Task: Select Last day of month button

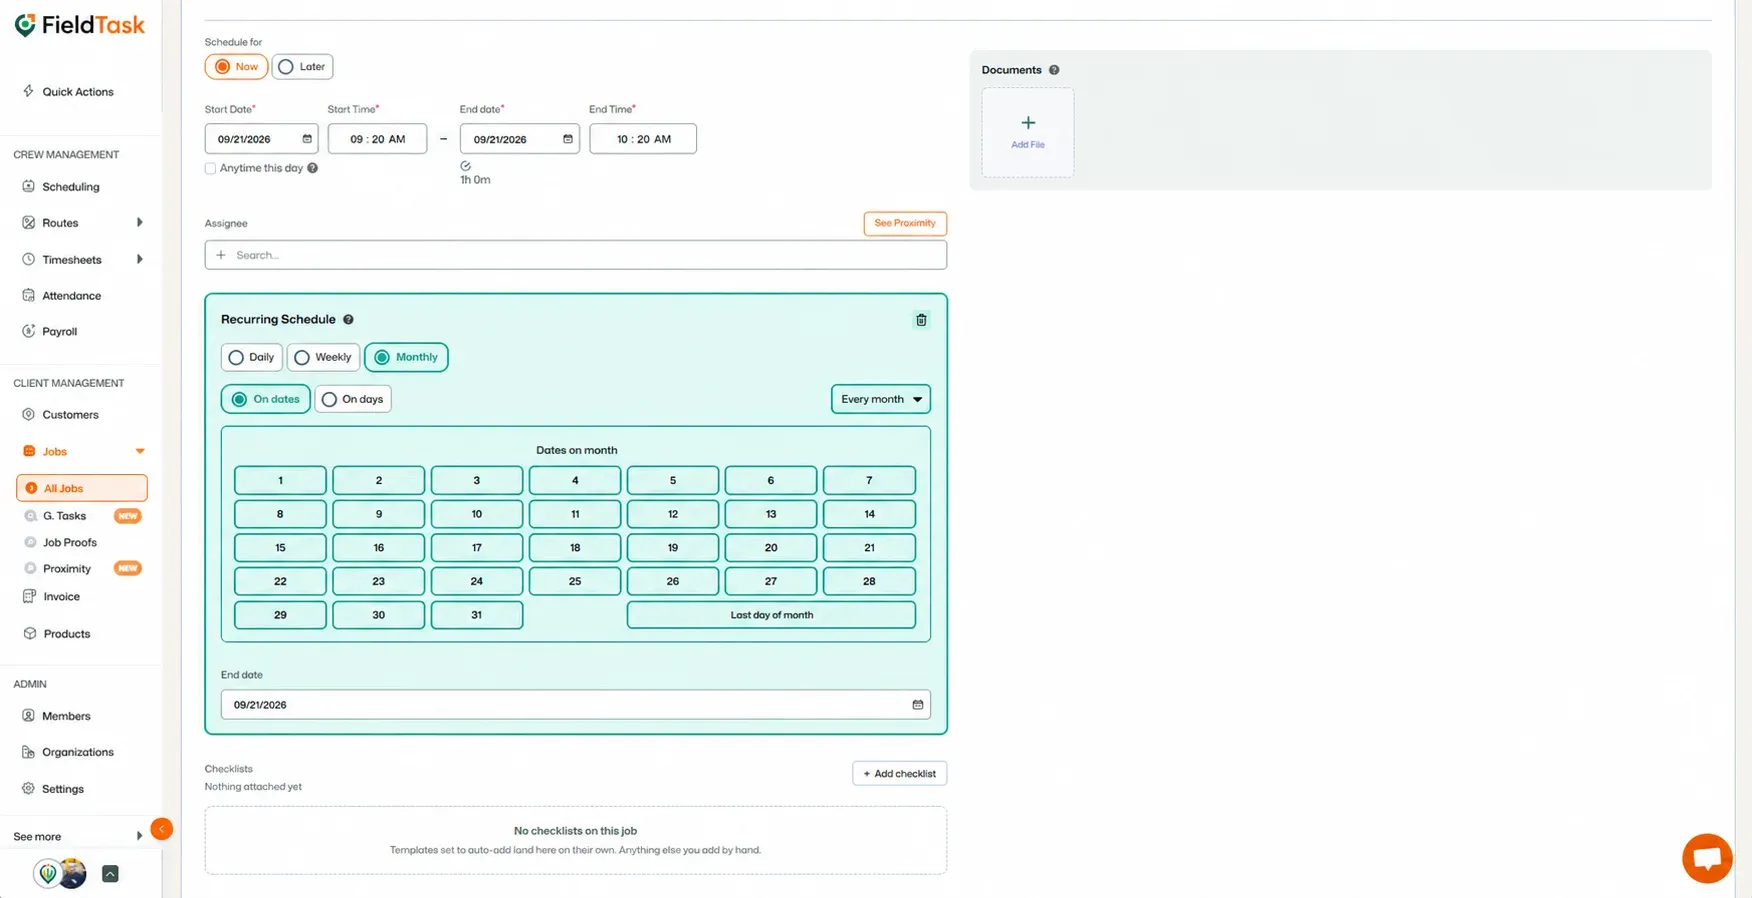Action: pyautogui.click(x=771, y=615)
